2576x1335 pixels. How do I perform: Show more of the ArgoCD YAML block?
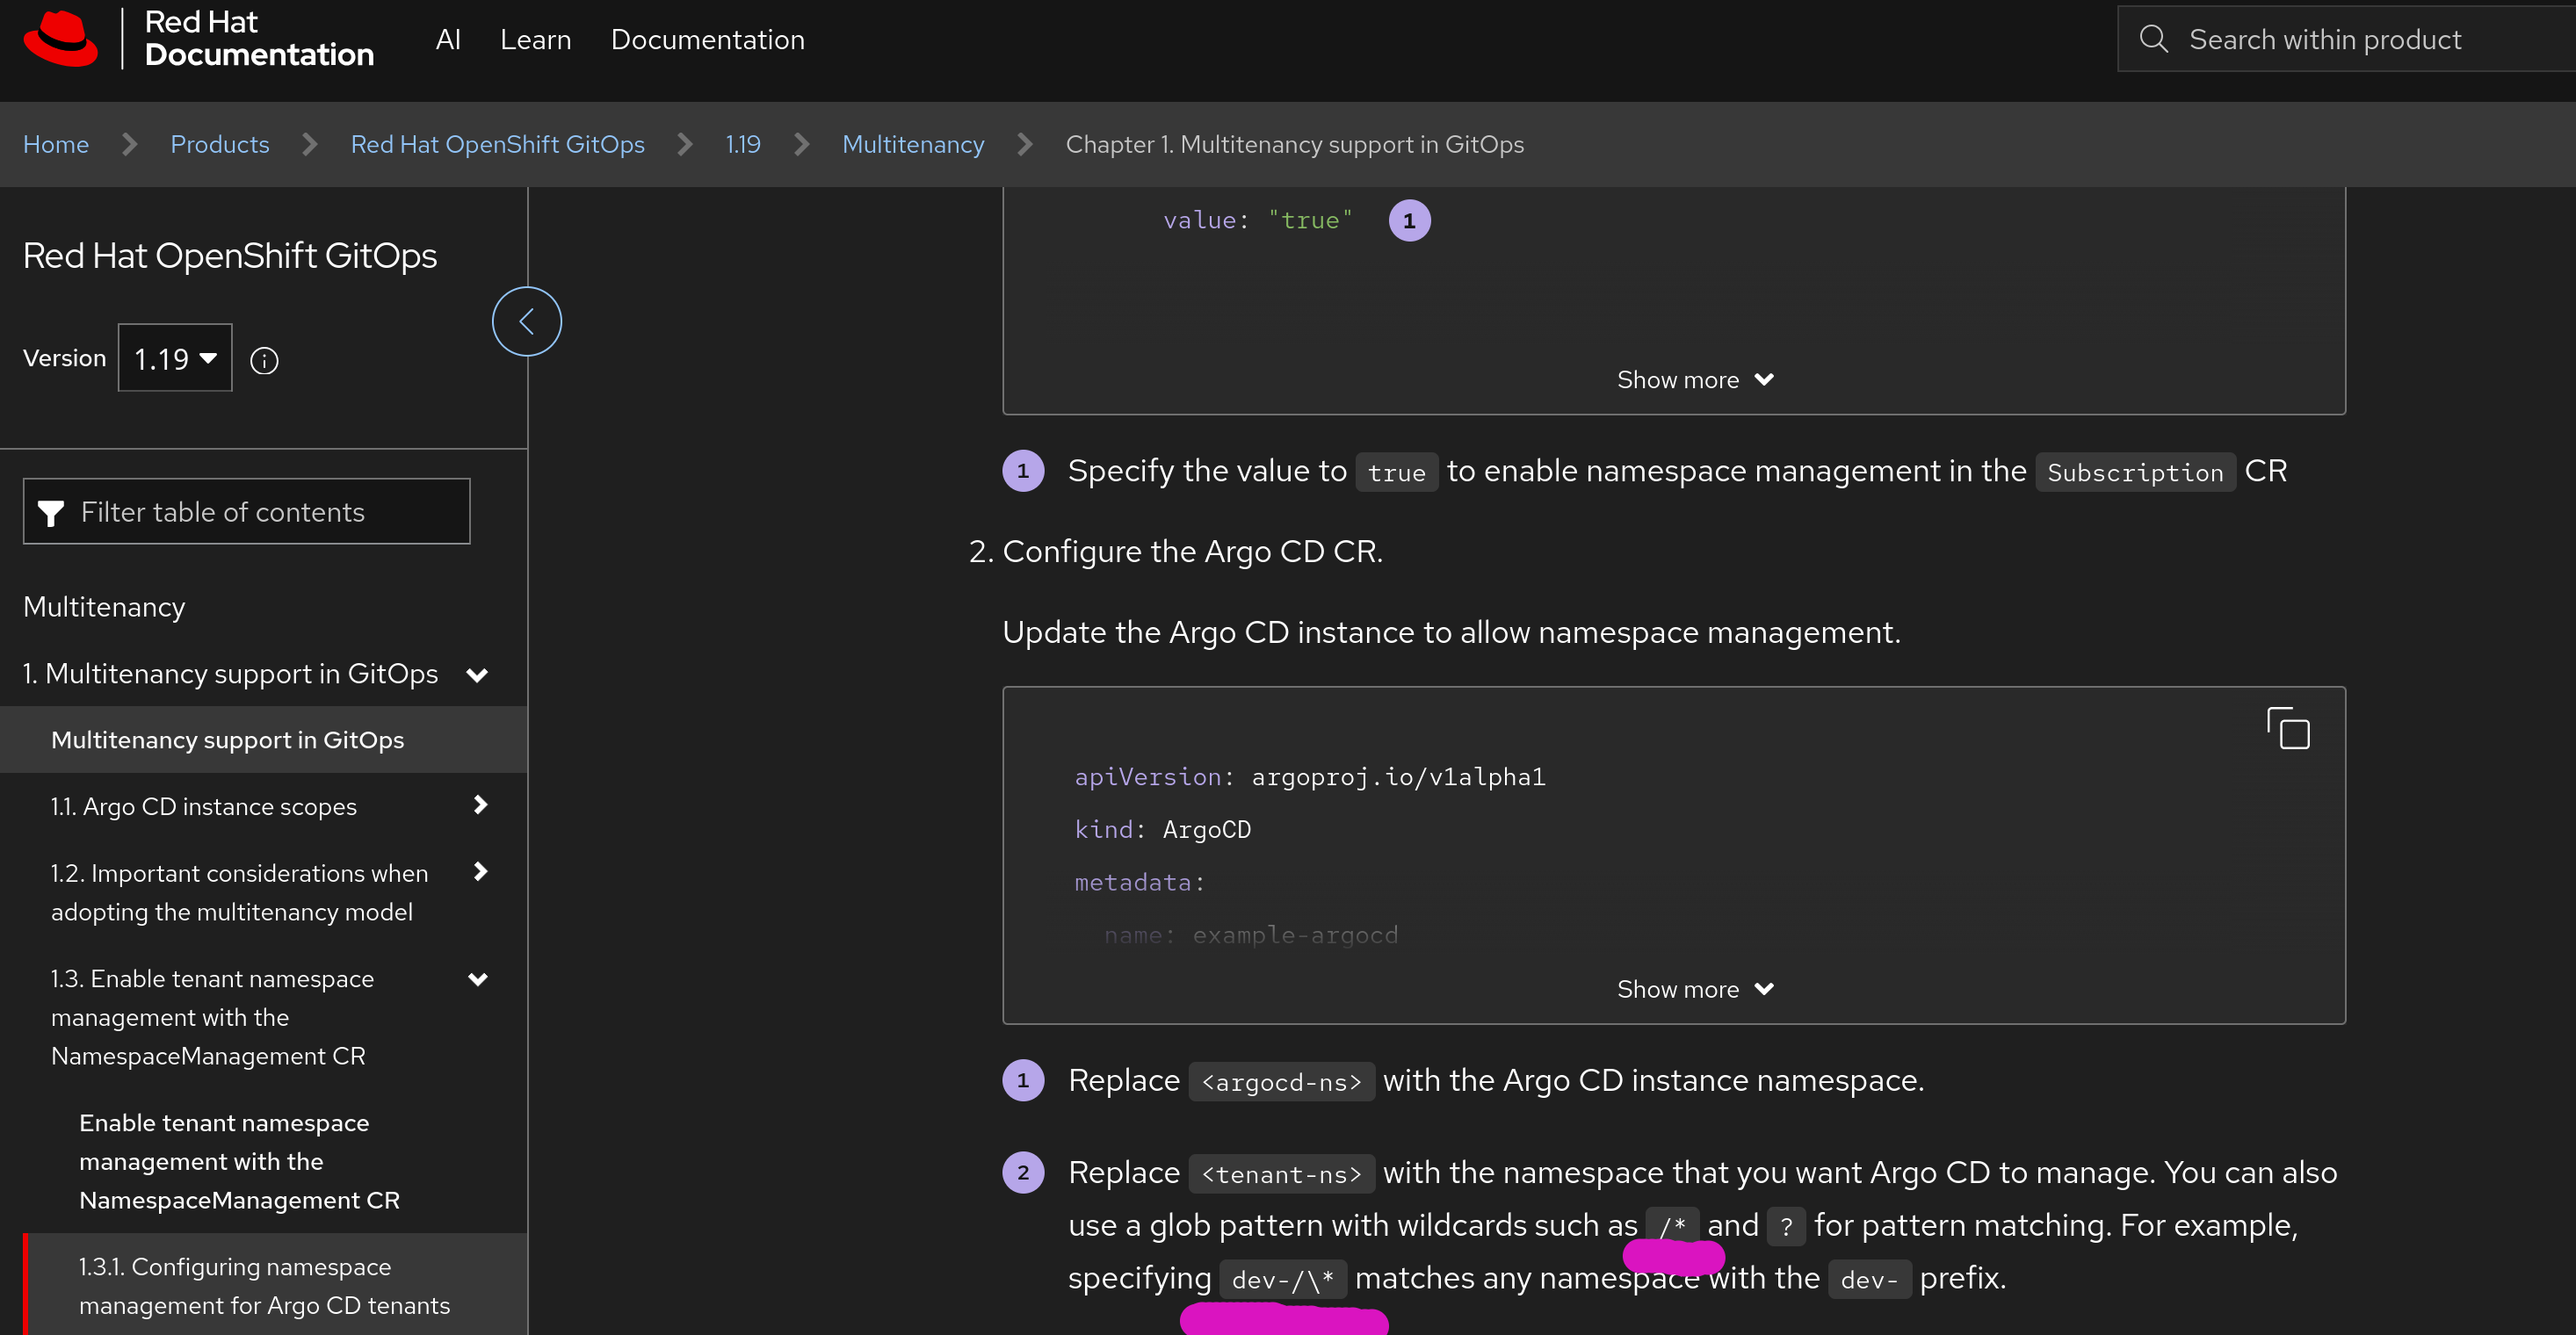coord(1694,989)
